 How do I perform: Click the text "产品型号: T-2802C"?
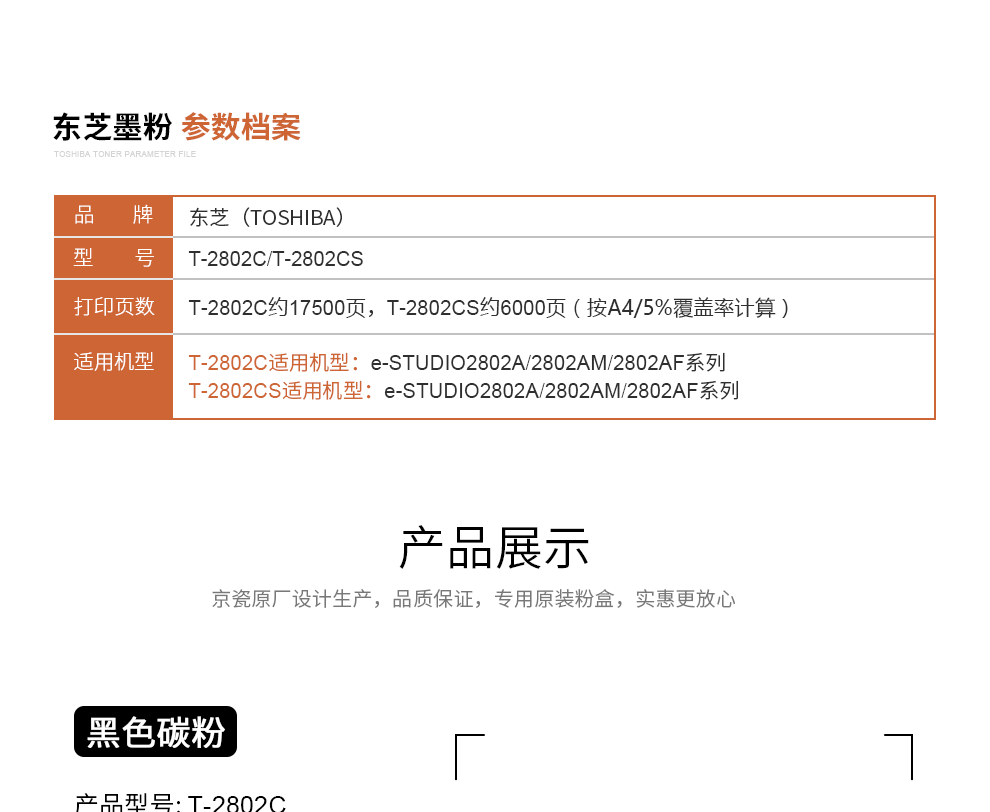pos(180,802)
